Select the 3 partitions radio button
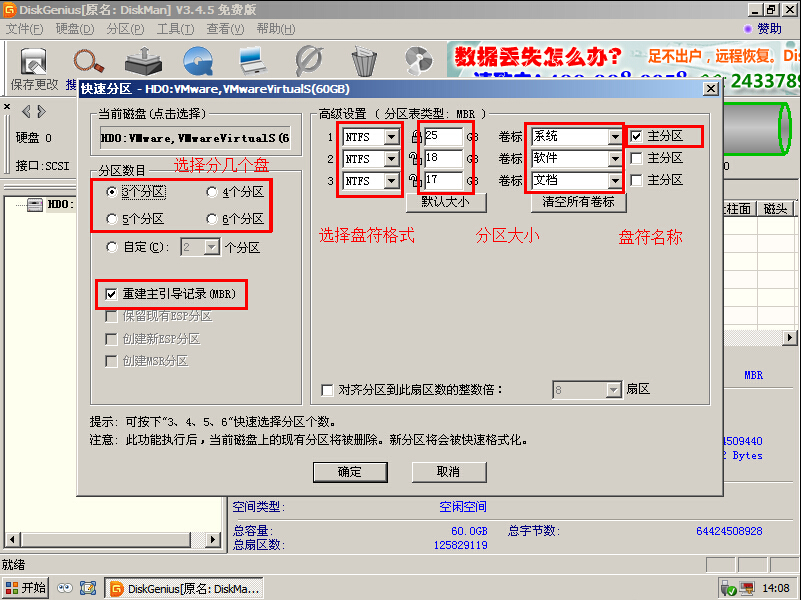The height and width of the screenshot is (600, 801). [111, 192]
